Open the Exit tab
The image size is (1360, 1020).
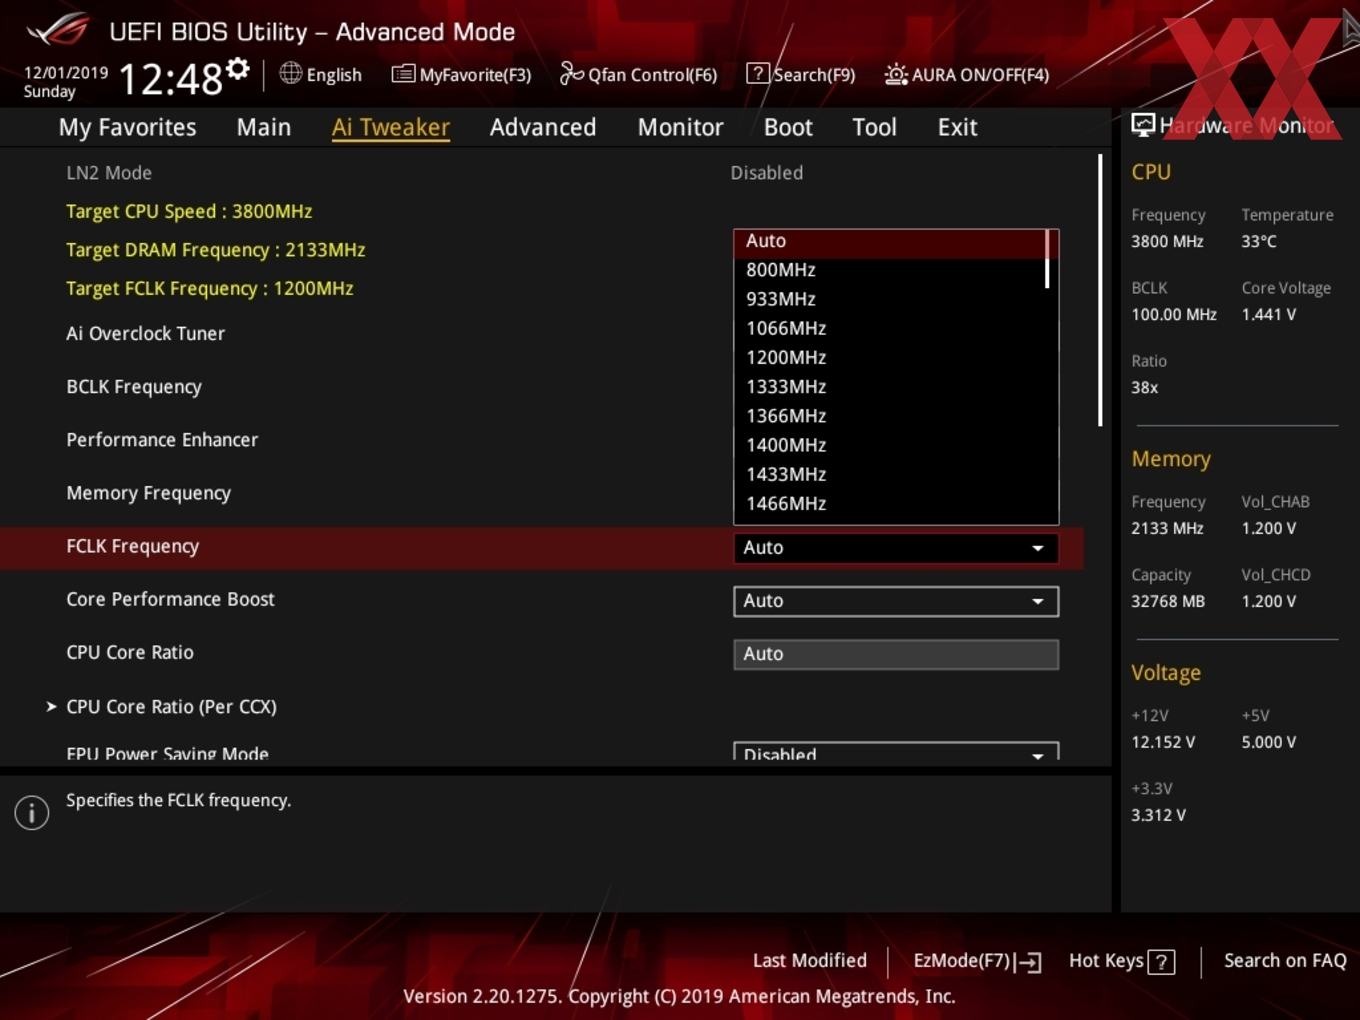click(957, 127)
